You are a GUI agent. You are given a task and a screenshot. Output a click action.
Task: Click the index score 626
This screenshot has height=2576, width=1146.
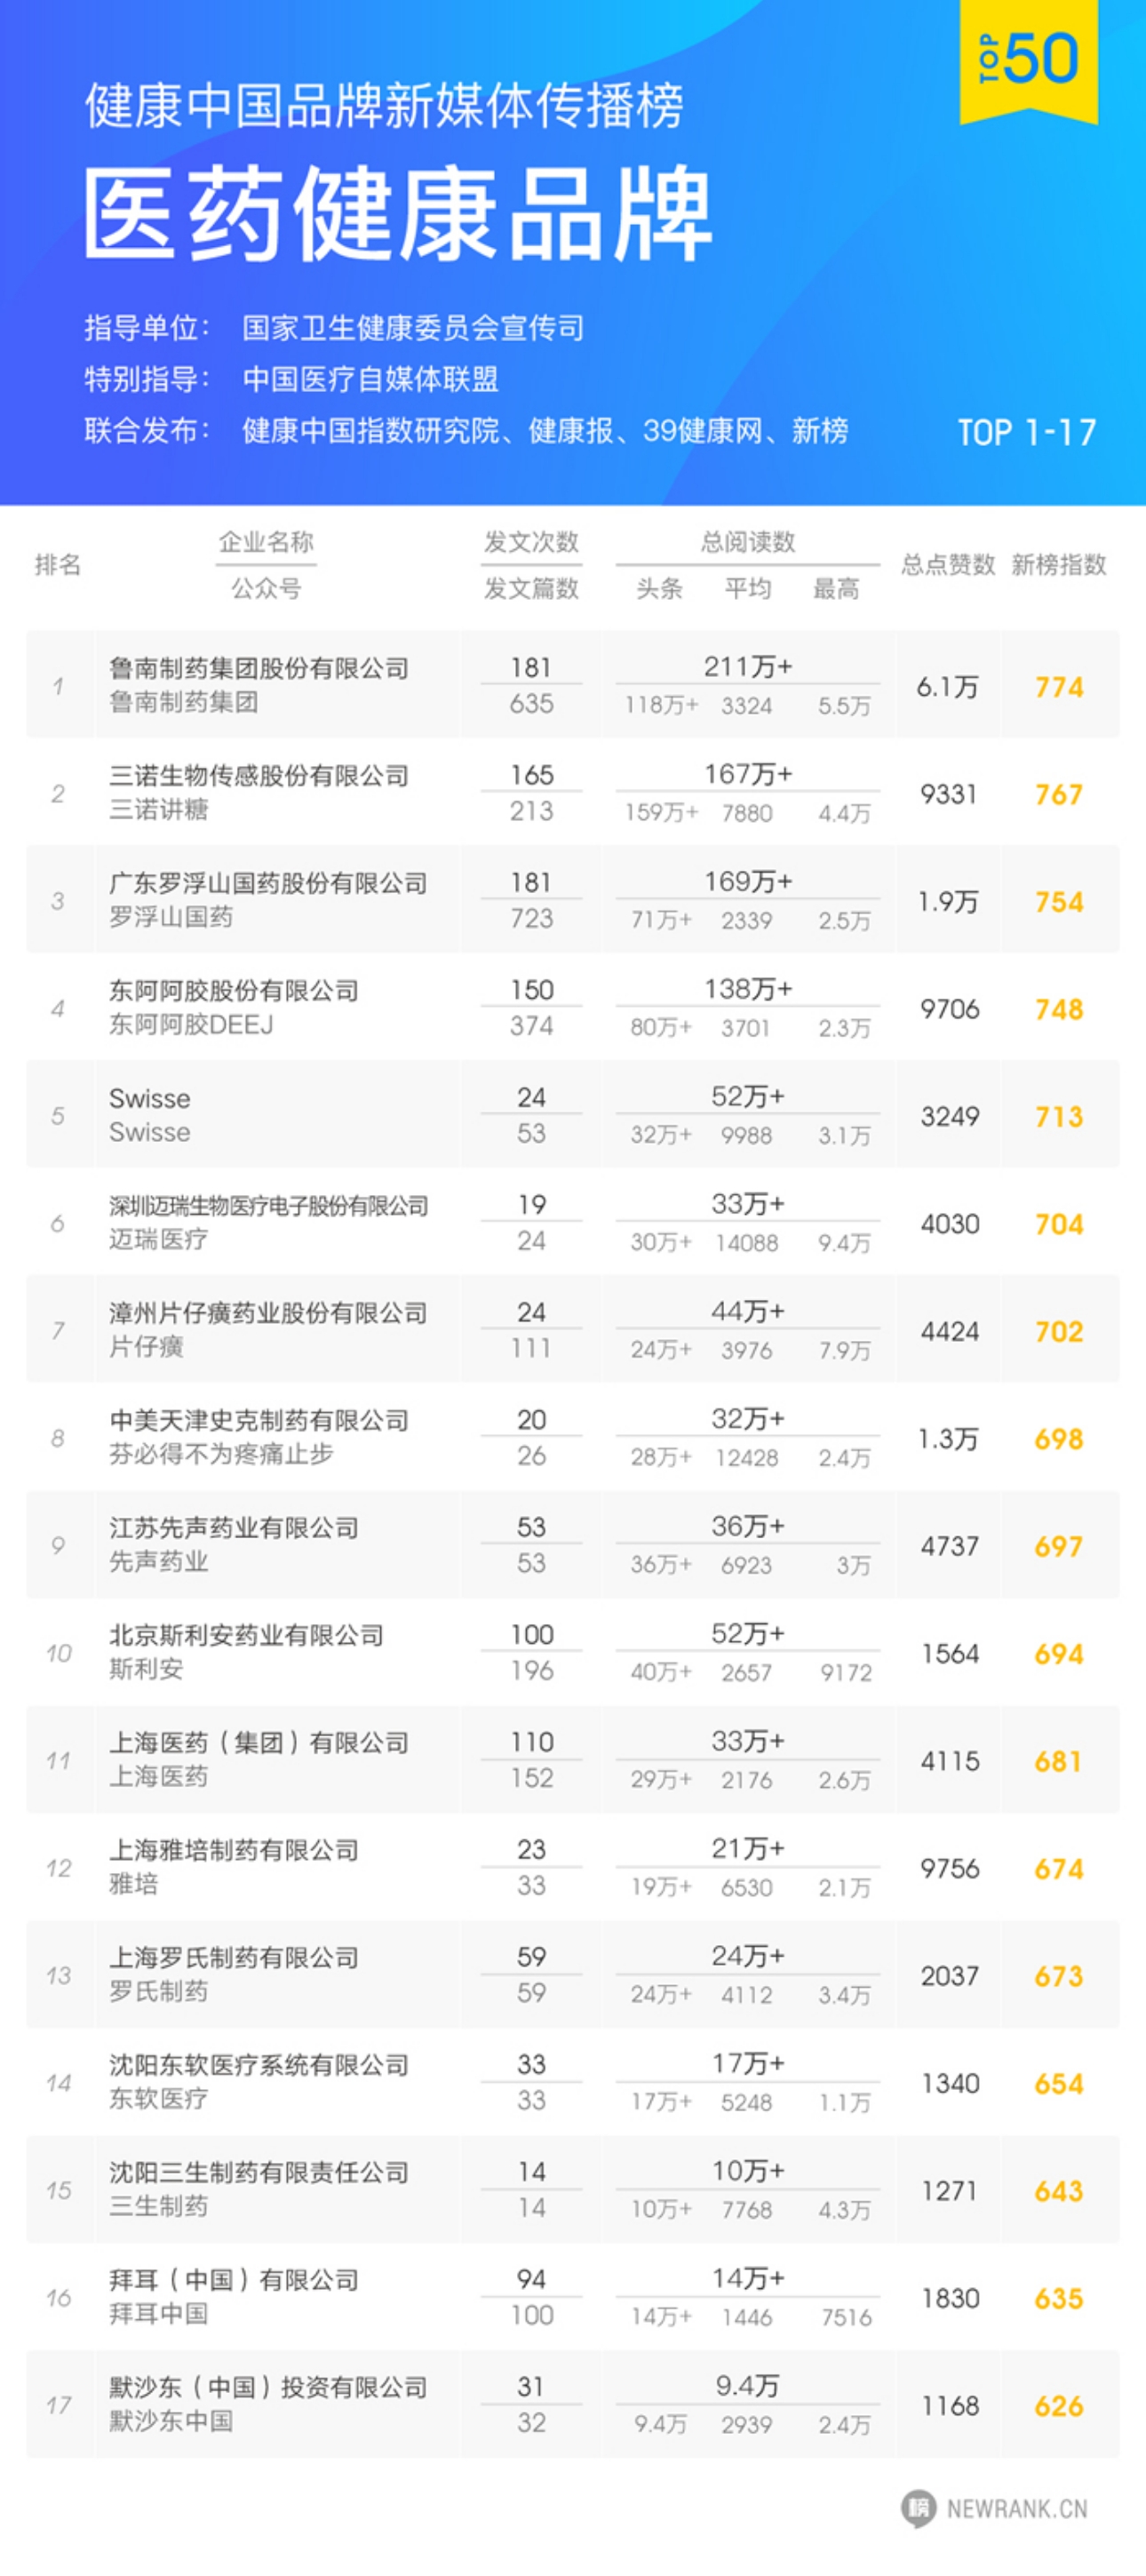pyautogui.click(x=1058, y=2406)
